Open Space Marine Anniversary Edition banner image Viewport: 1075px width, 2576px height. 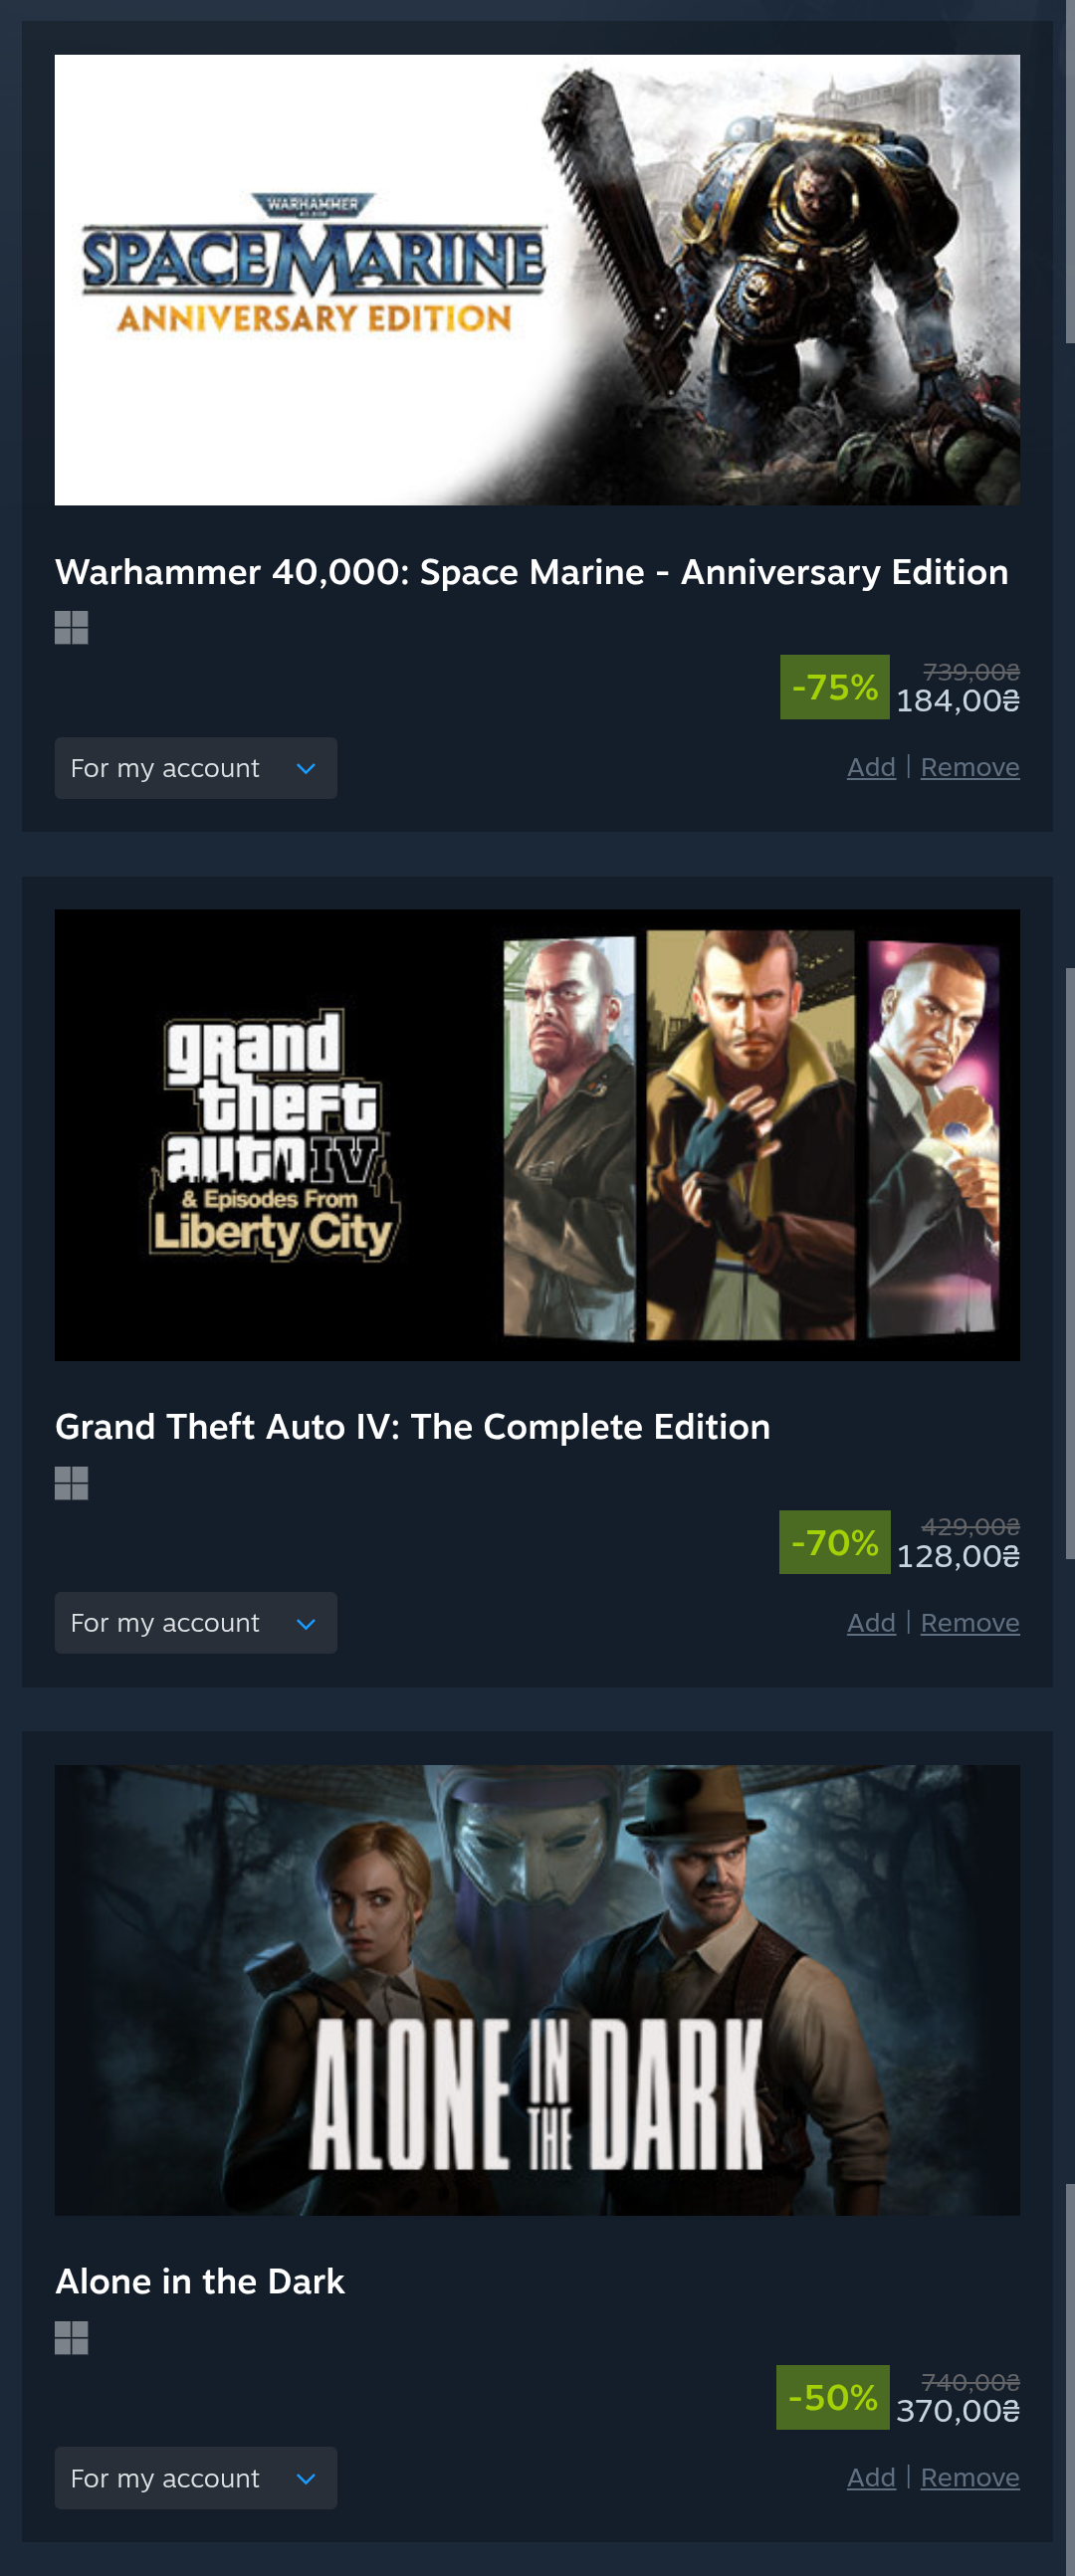point(537,280)
